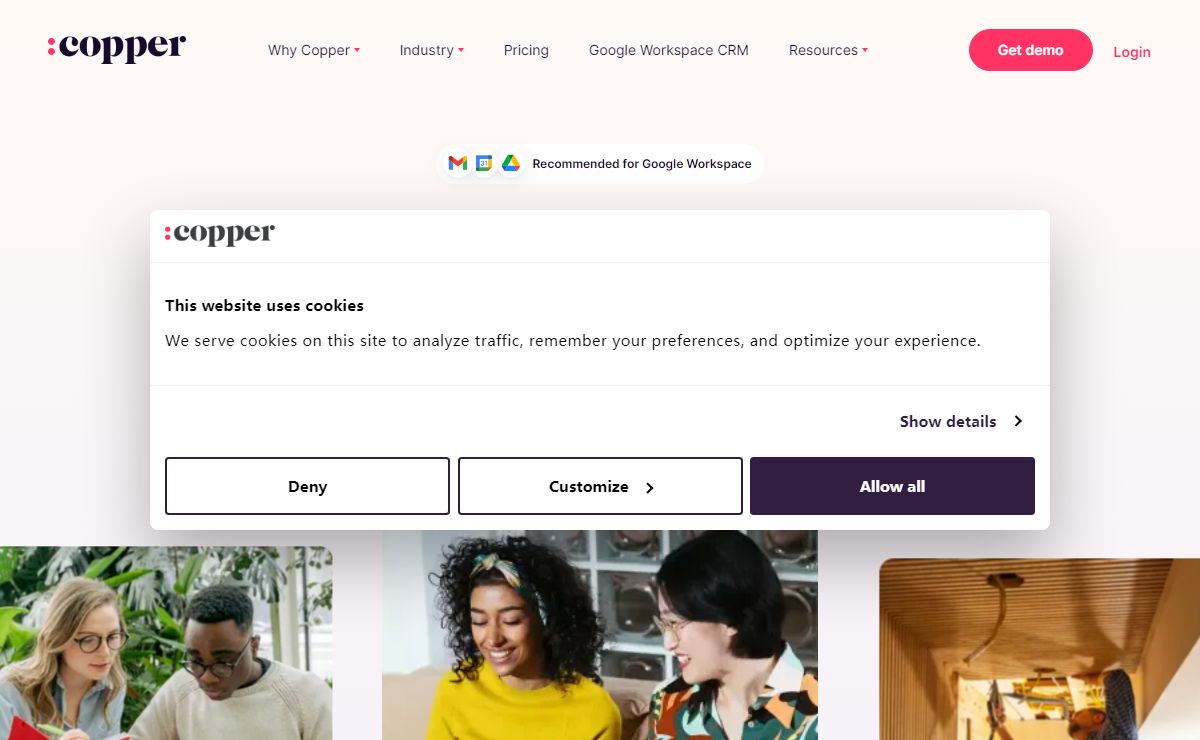
Task: Expand the Why Copper dropdown menu
Action: tap(314, 50)
